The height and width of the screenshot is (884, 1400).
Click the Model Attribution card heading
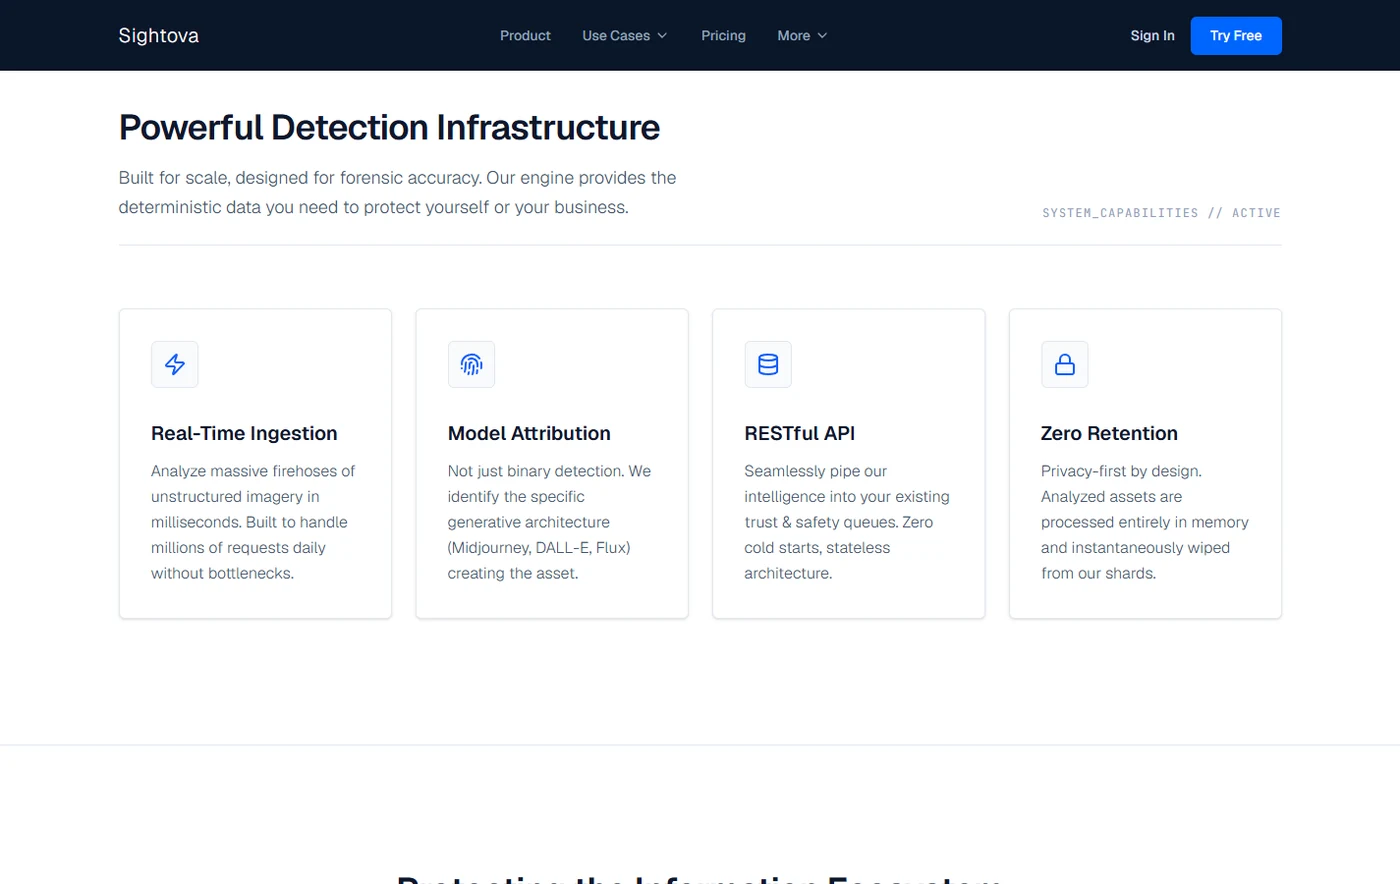[529, 433]
